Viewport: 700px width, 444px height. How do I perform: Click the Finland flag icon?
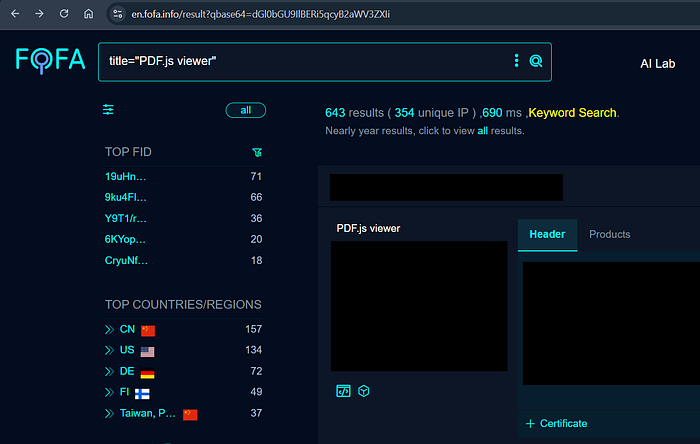pyautogui.click(x=142, y=394)
